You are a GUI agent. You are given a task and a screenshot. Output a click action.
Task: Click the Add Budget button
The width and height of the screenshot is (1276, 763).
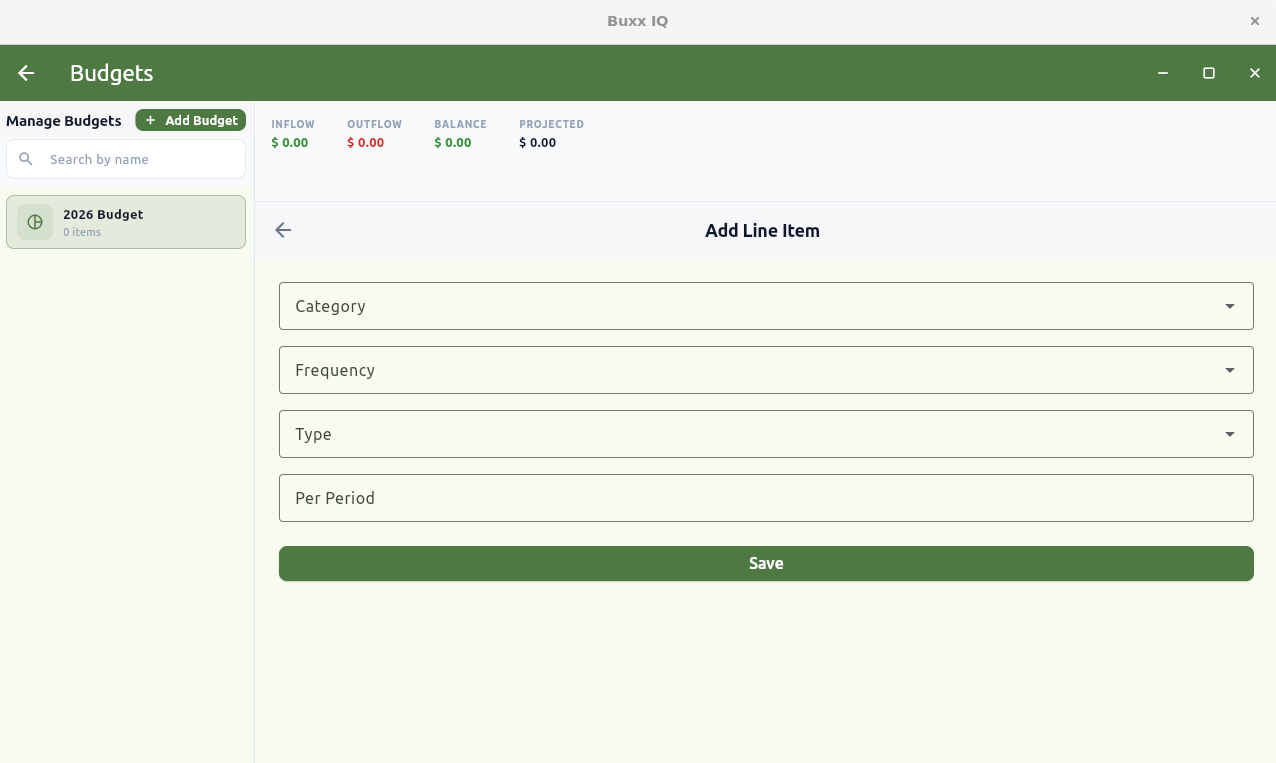[191, 120]
